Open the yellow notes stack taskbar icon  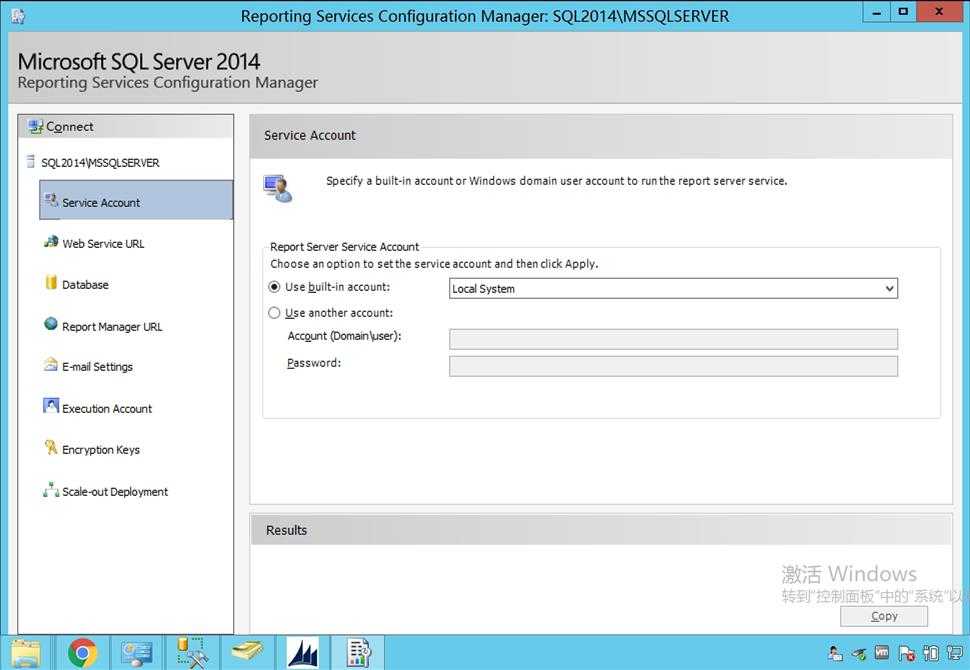coord(247,651)
